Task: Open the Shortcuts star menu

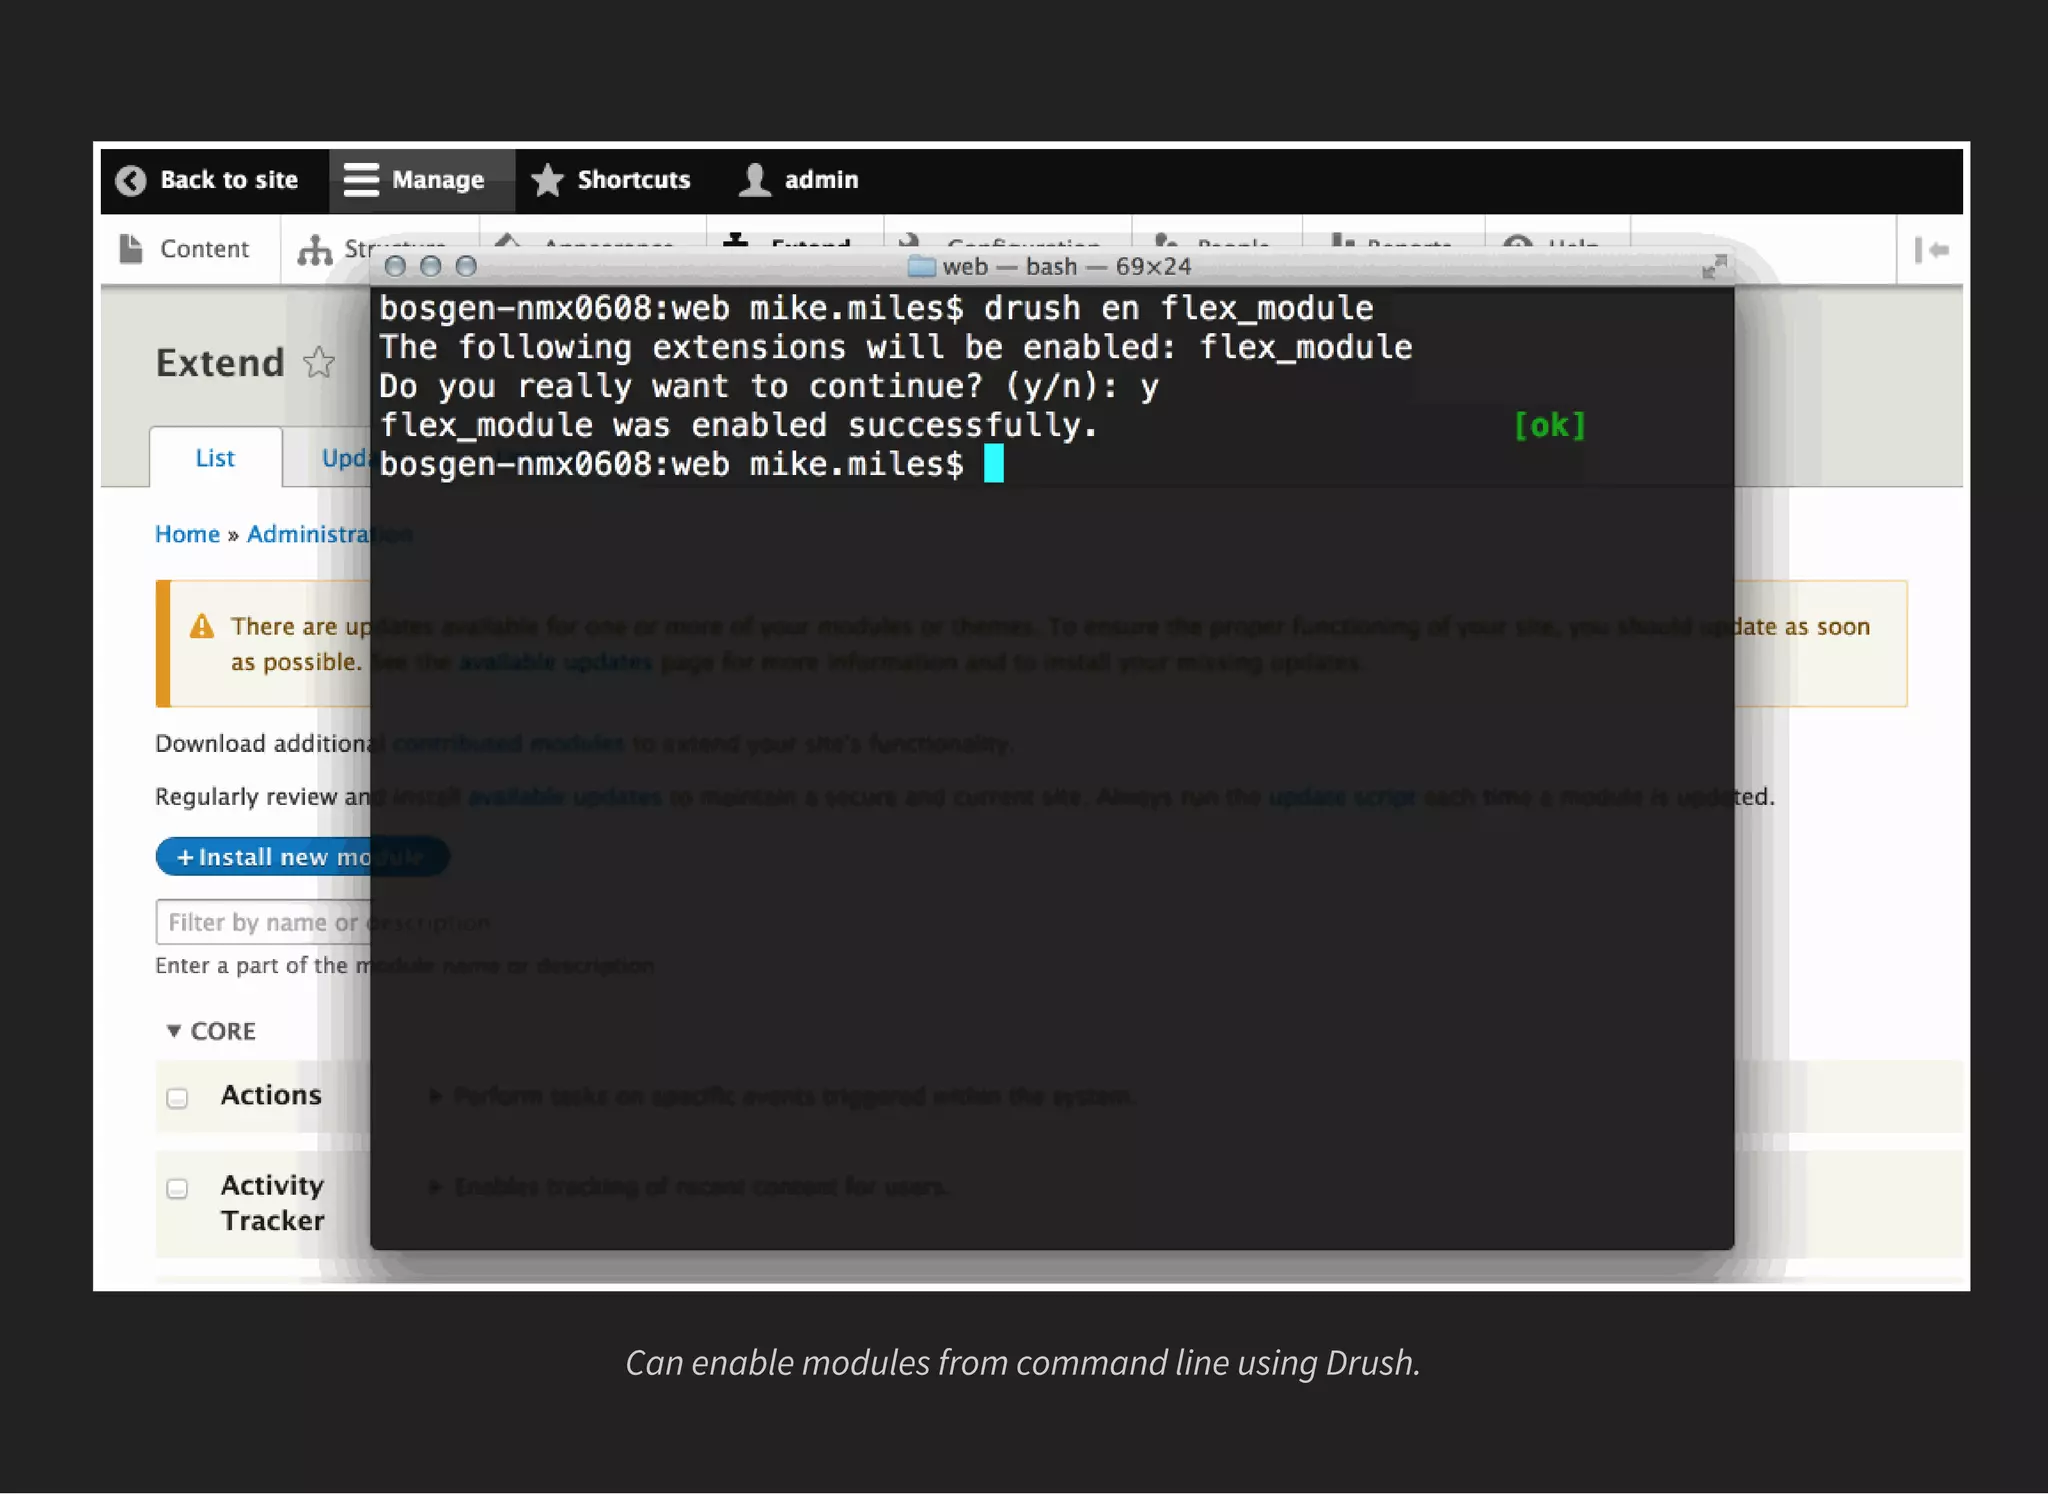Action: (x=611, y=180)
